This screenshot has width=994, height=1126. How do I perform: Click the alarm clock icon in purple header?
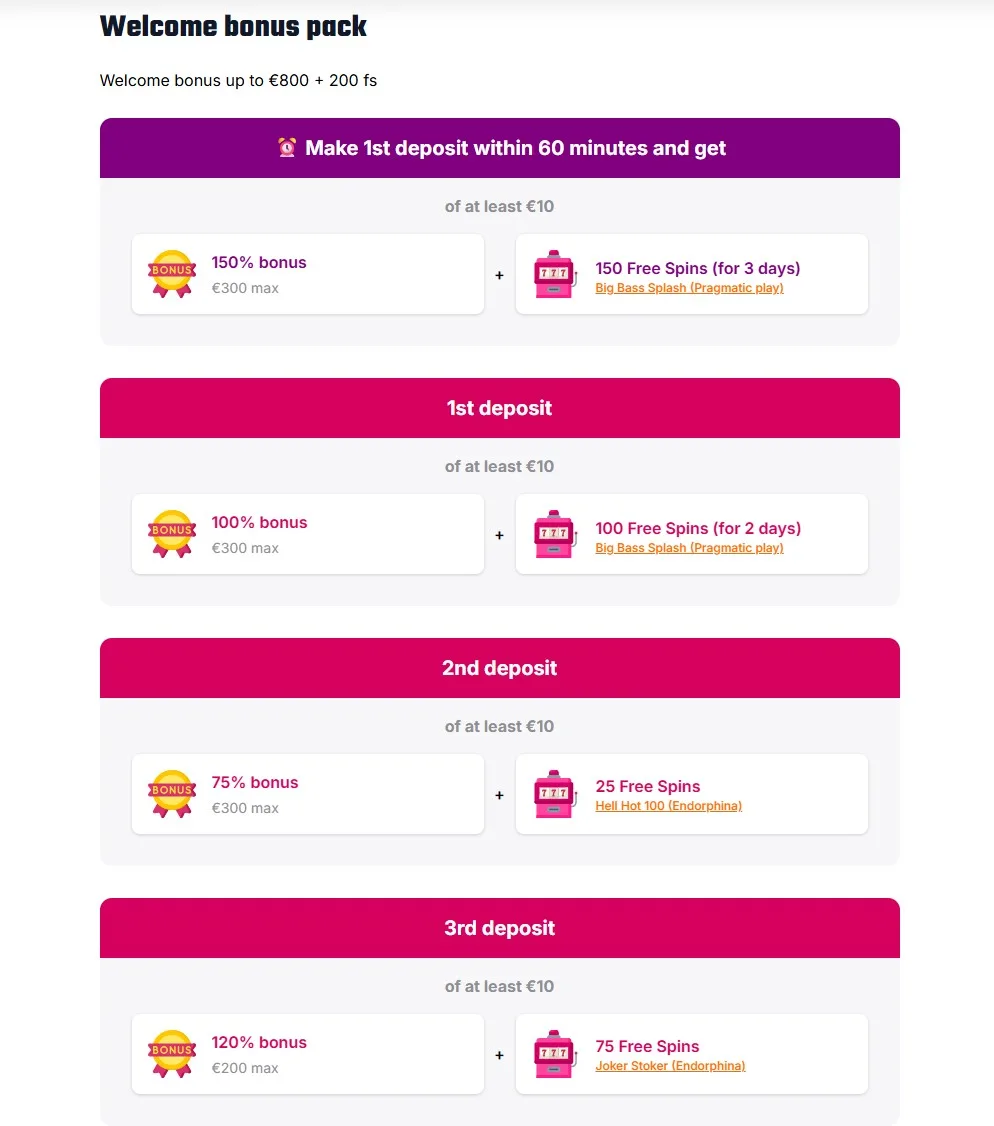point(287,148)
